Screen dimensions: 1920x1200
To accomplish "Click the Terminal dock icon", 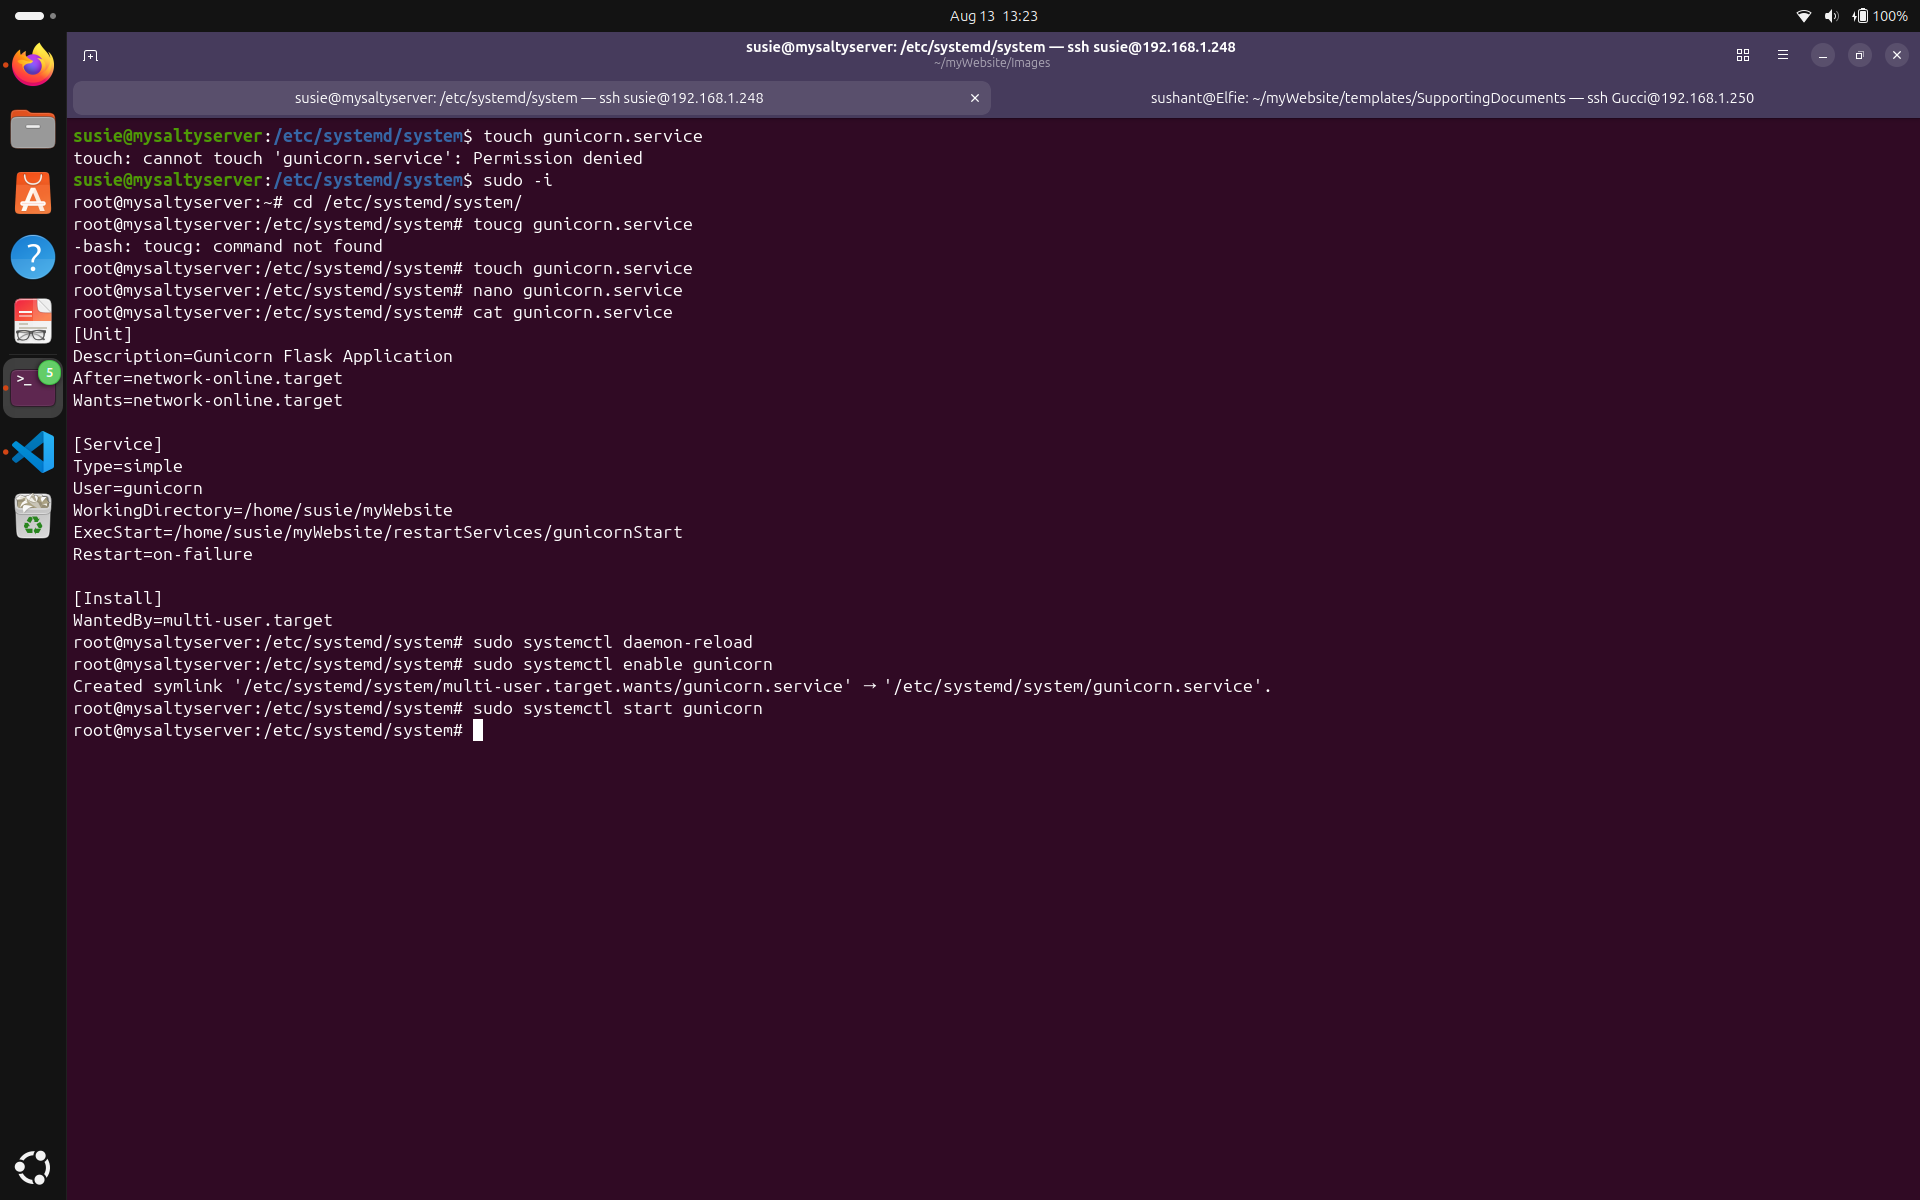I will [33, 387].
